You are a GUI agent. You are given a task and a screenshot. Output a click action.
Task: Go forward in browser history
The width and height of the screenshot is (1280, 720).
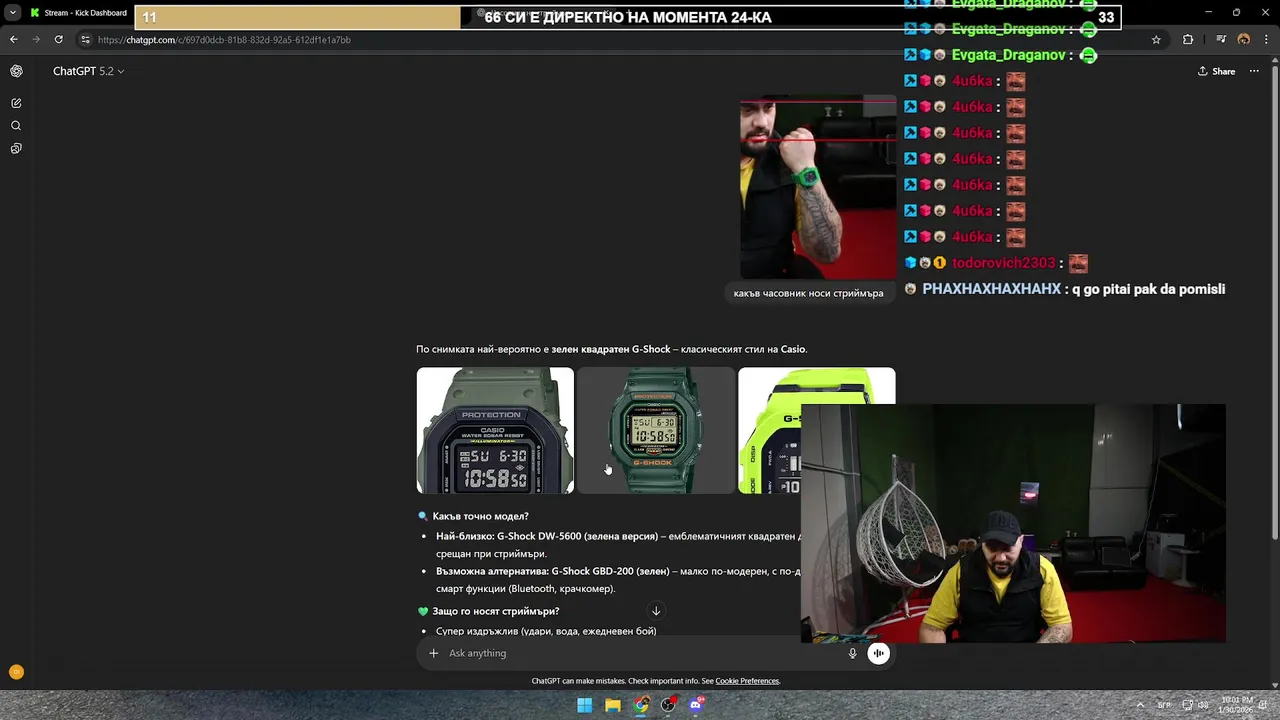pyautogui.click(x=36, y=40)
